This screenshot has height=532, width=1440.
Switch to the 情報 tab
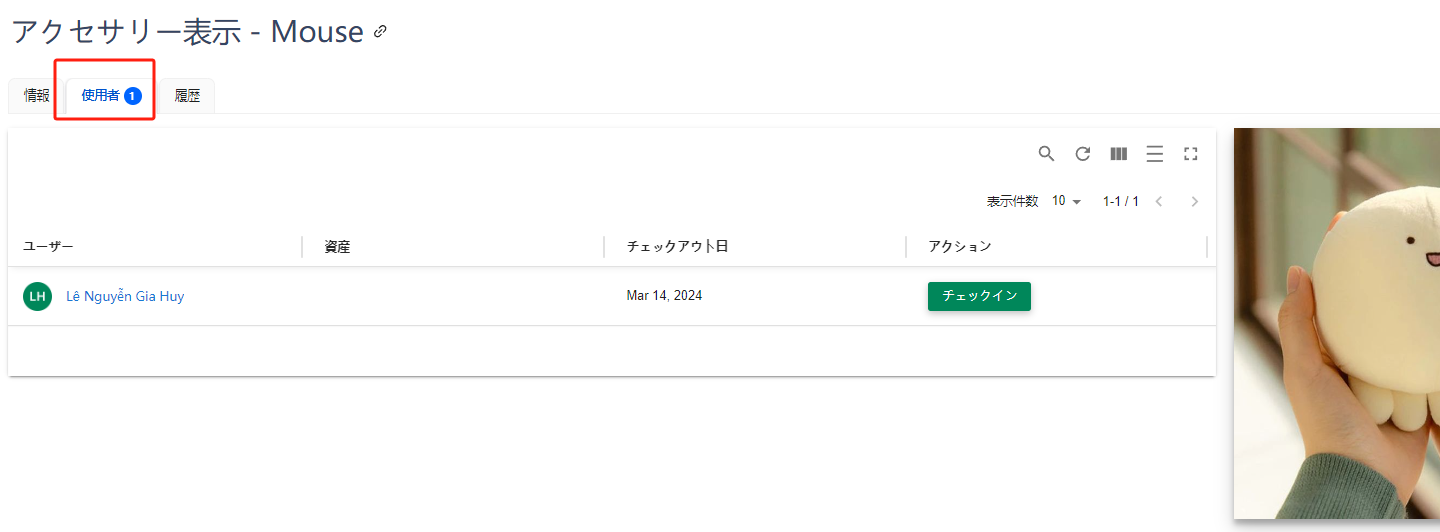click(x=37, y=96)
